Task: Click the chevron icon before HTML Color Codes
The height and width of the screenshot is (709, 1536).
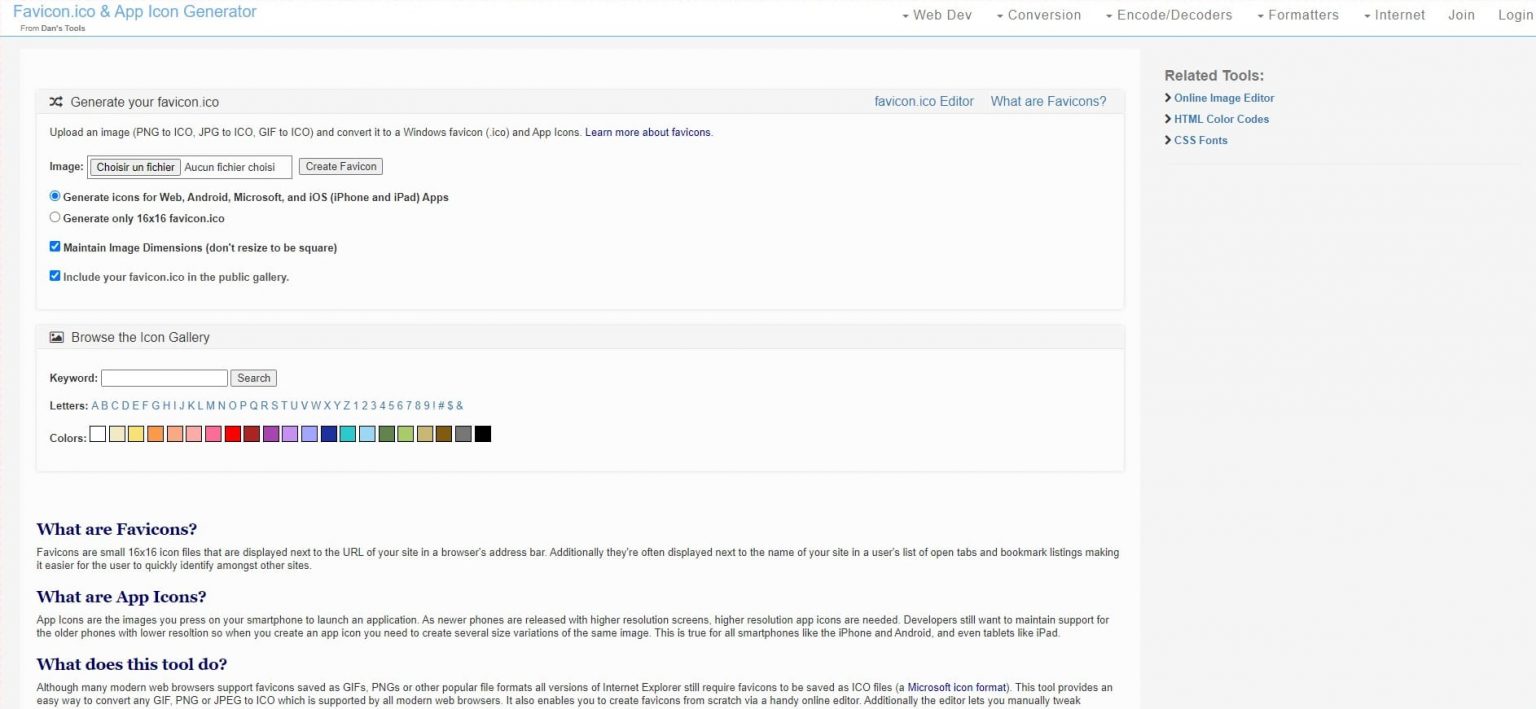Action: click(1168, 119)
